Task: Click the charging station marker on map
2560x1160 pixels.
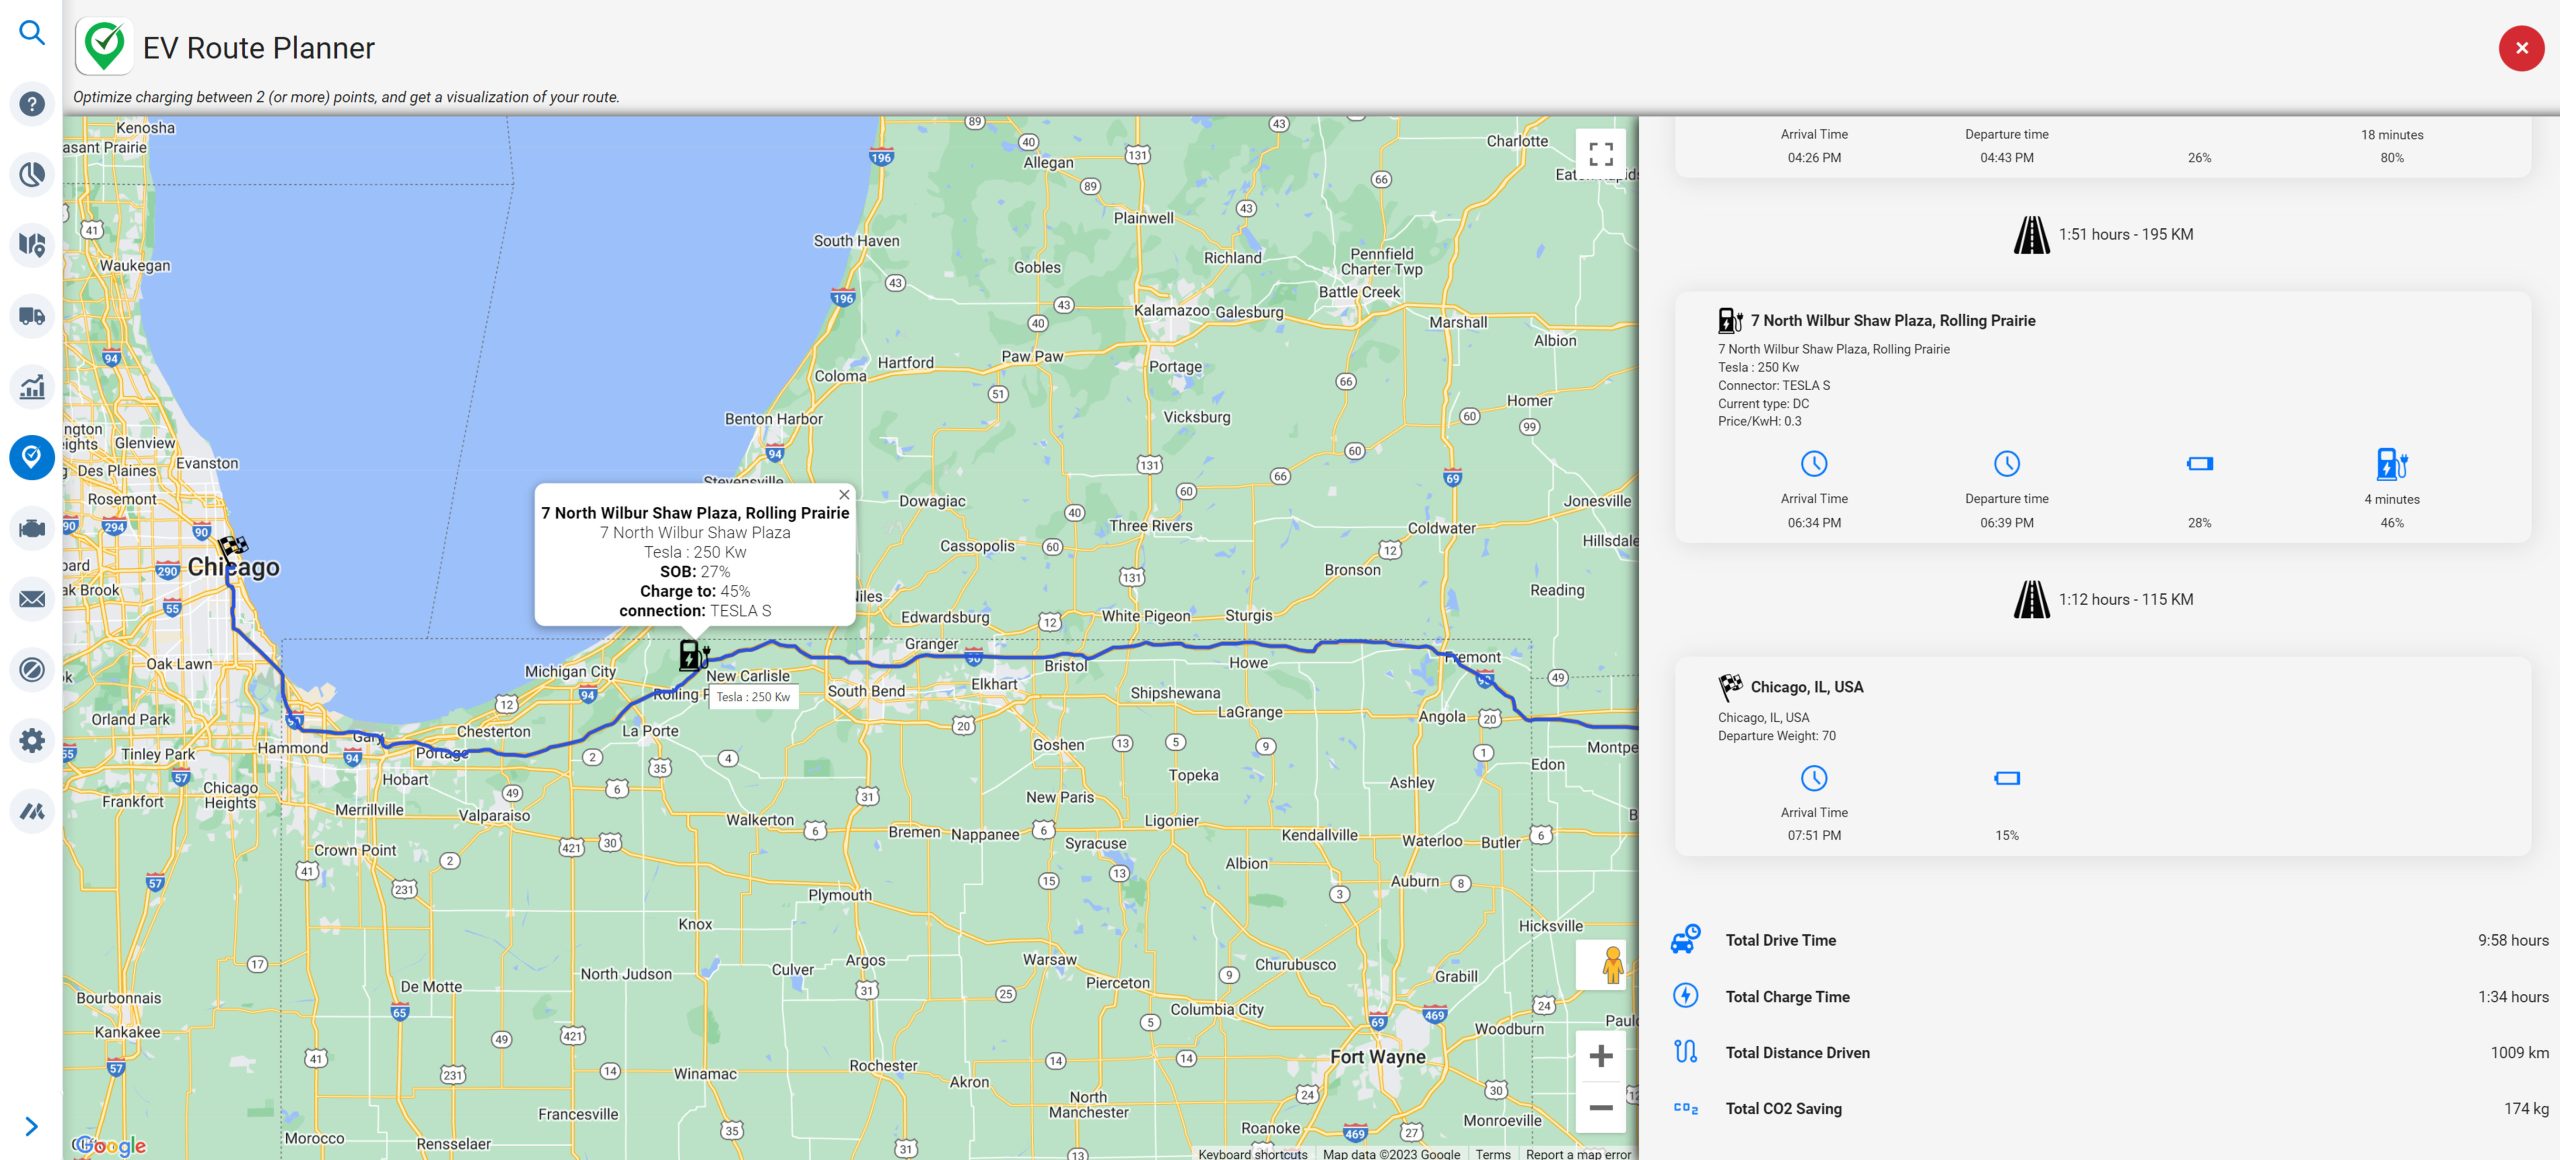Action: 693,655
